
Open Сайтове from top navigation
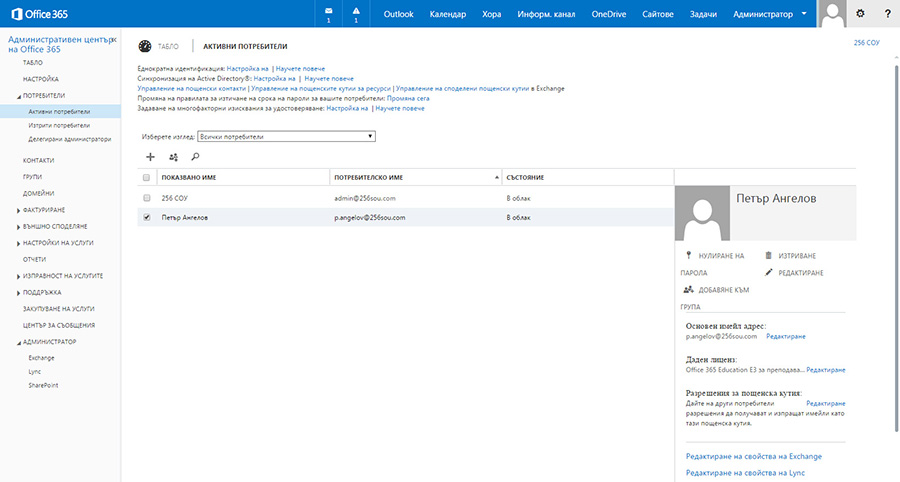click(658, 14)
